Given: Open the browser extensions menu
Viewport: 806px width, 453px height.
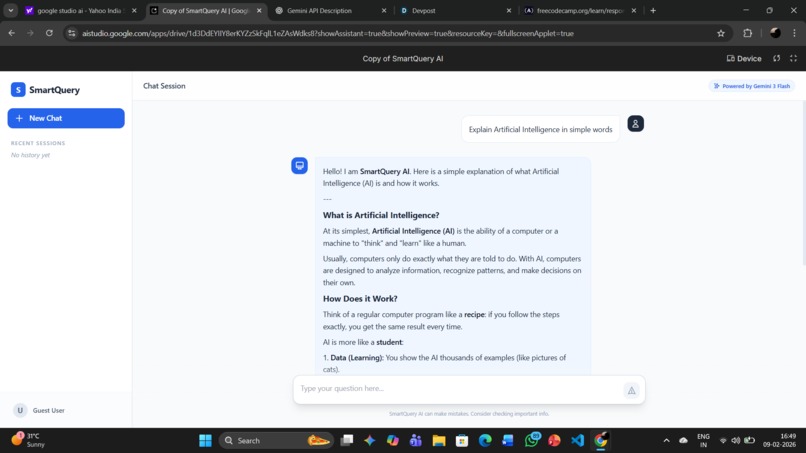Looking at the screenshot, I should coord(747,33).
